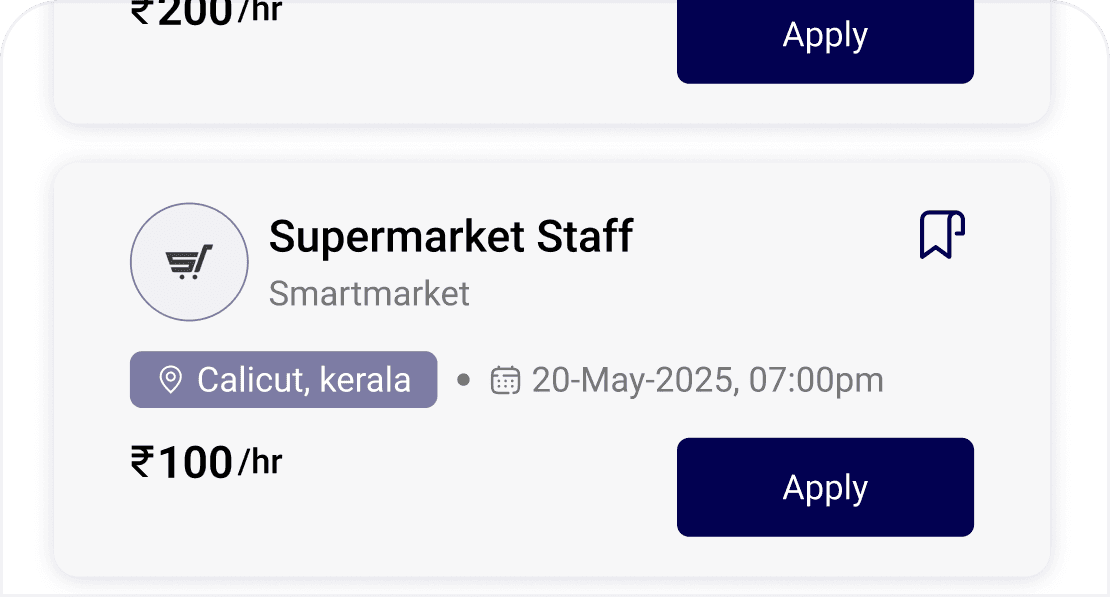Click the word kerala in the chip
This screenshot has width=1110, height=597.
366,380
